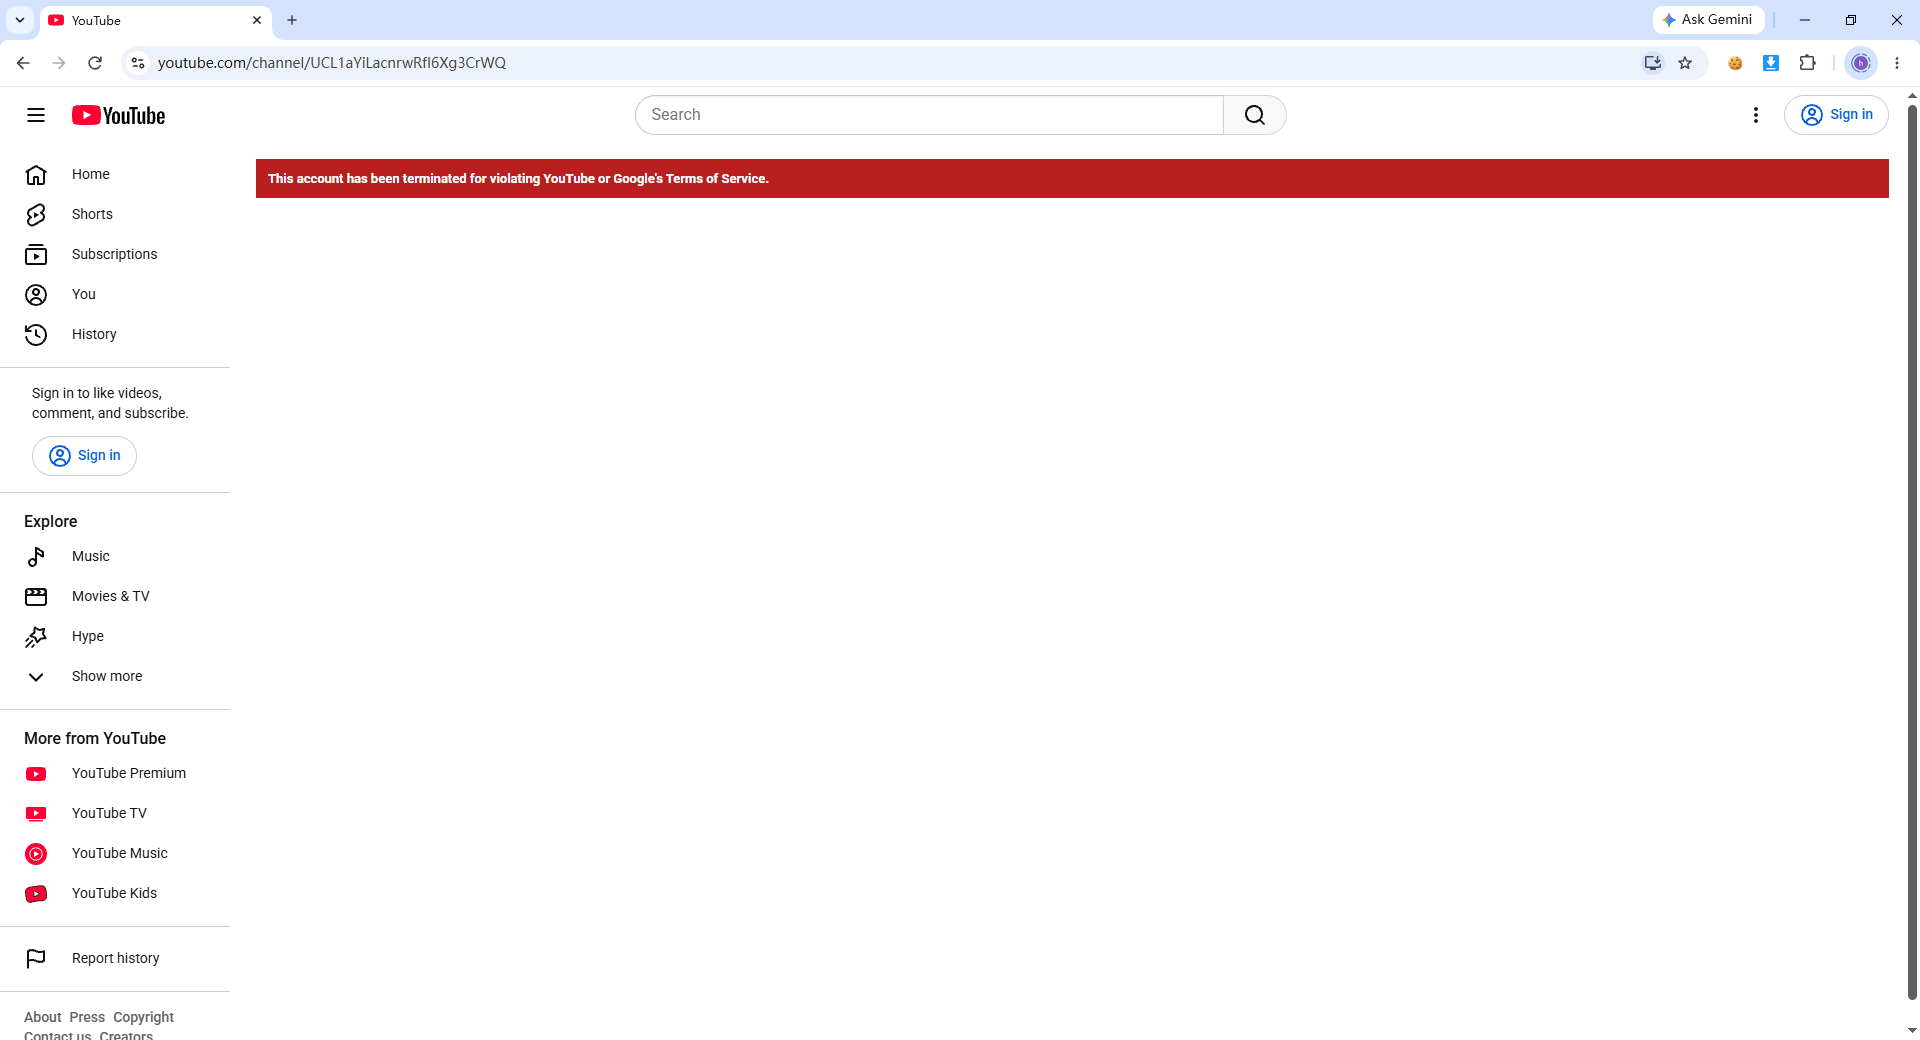This screenshot has width=1920, height=1040.
Task: Click the page vertical scrollbar
Action: click(x=1912, y=550)
